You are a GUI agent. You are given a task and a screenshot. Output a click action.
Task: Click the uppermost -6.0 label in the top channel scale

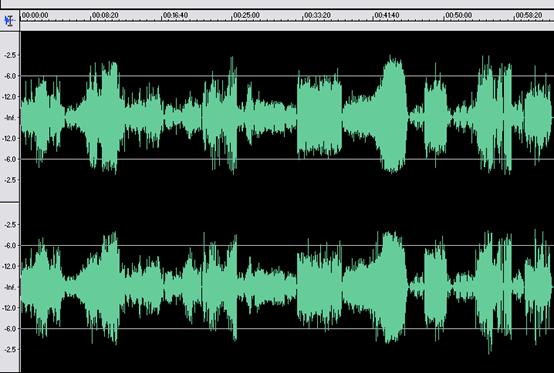11,76
